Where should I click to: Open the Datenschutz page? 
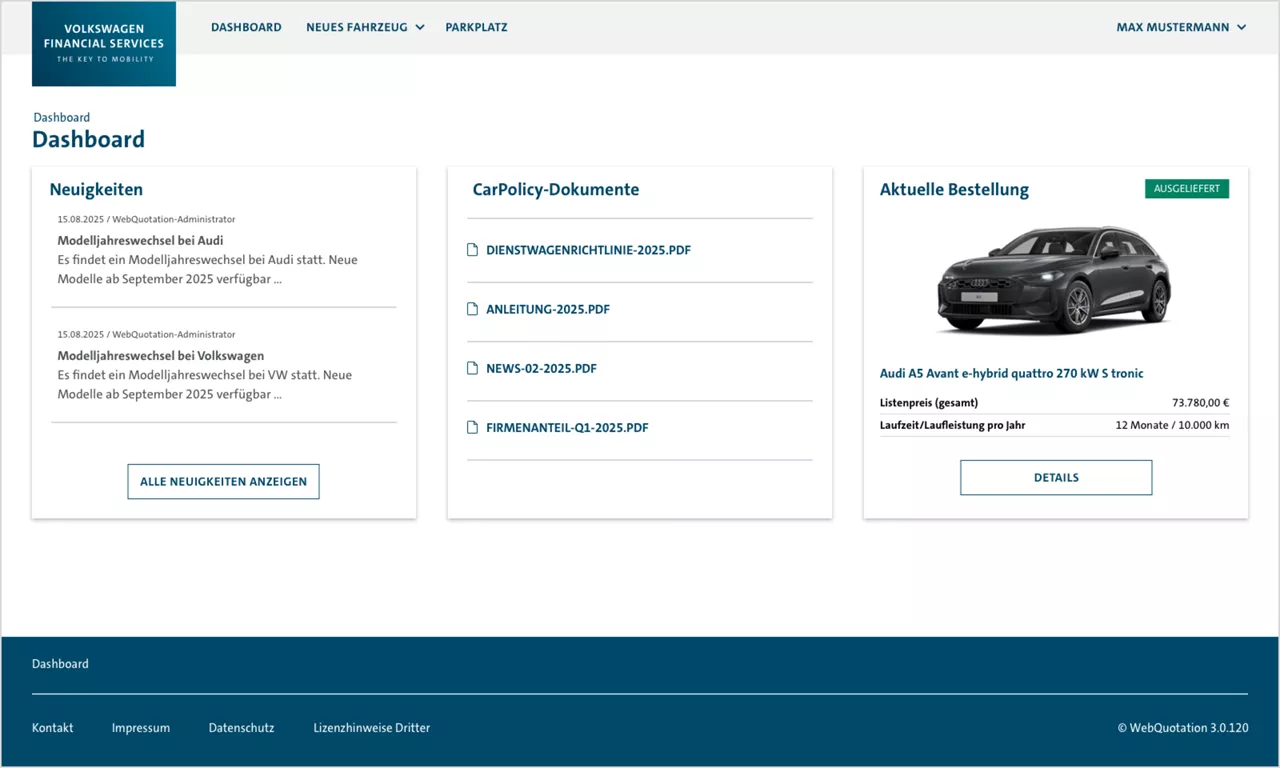(241, 727)
